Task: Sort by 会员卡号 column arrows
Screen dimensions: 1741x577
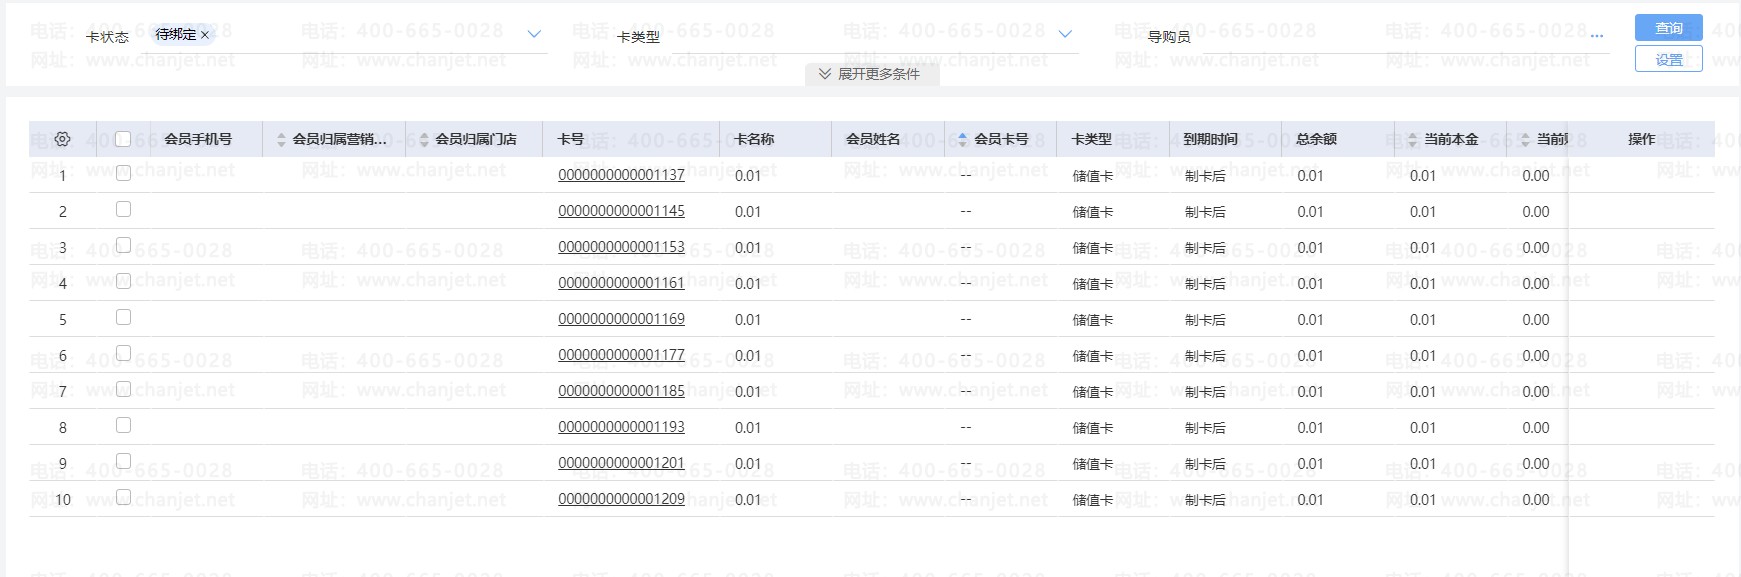Action: 963,139
